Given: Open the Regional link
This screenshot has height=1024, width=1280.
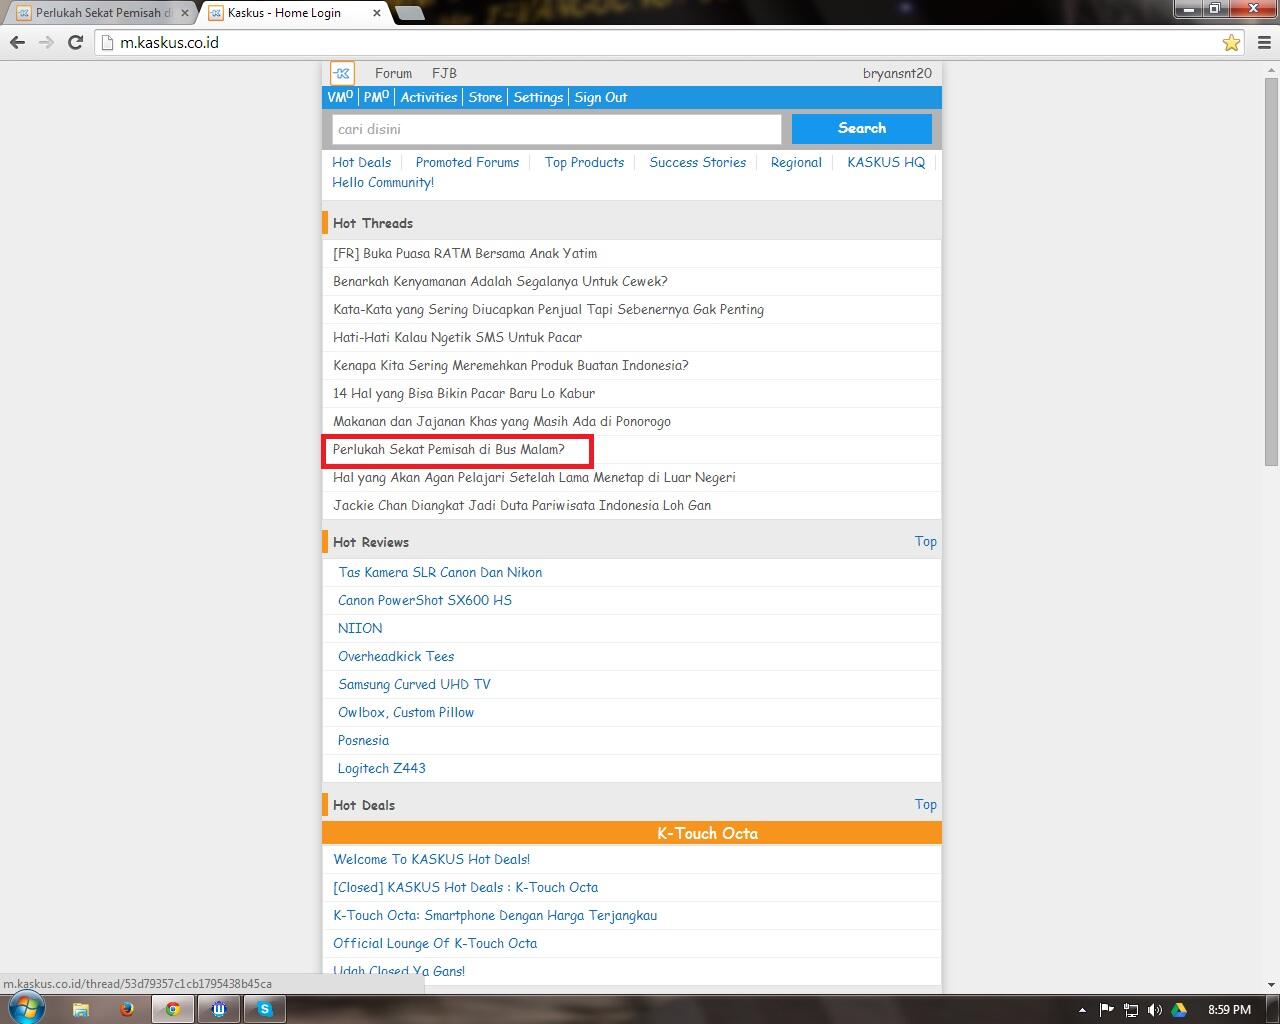Looking at the screenshot, I should click(796, 162).
